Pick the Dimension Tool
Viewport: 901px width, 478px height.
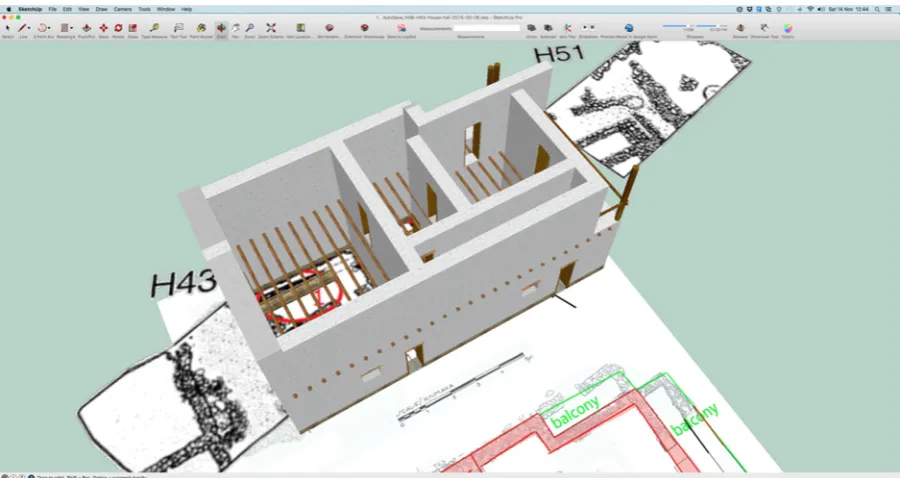tap(764, 28)
